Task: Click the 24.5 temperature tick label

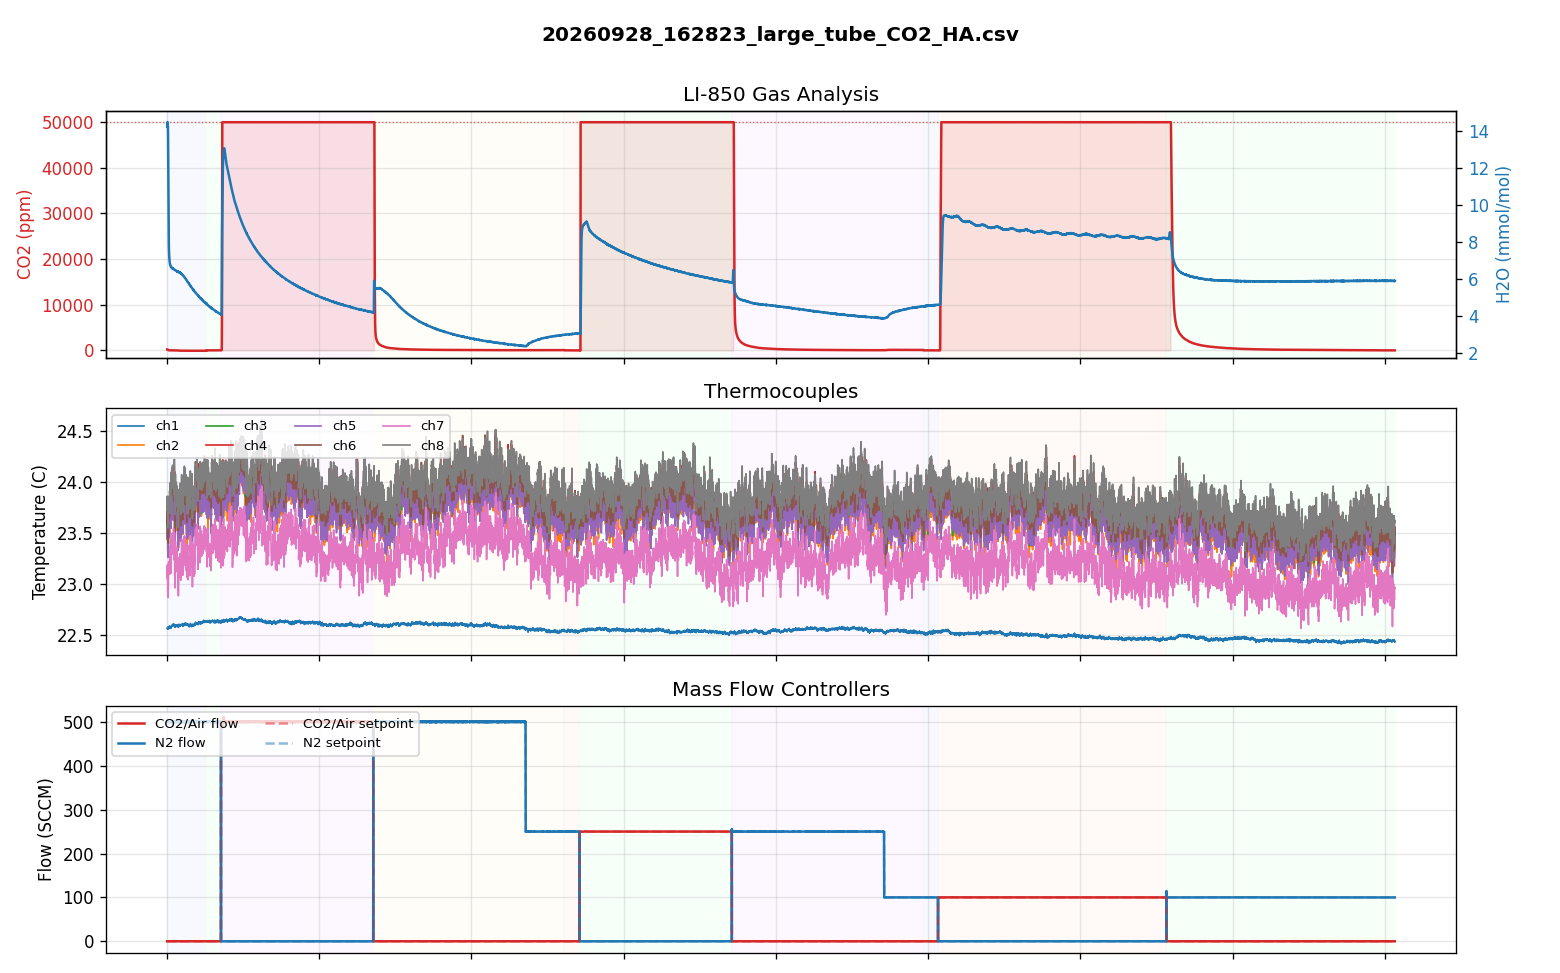Action: [x=76, y=432]
